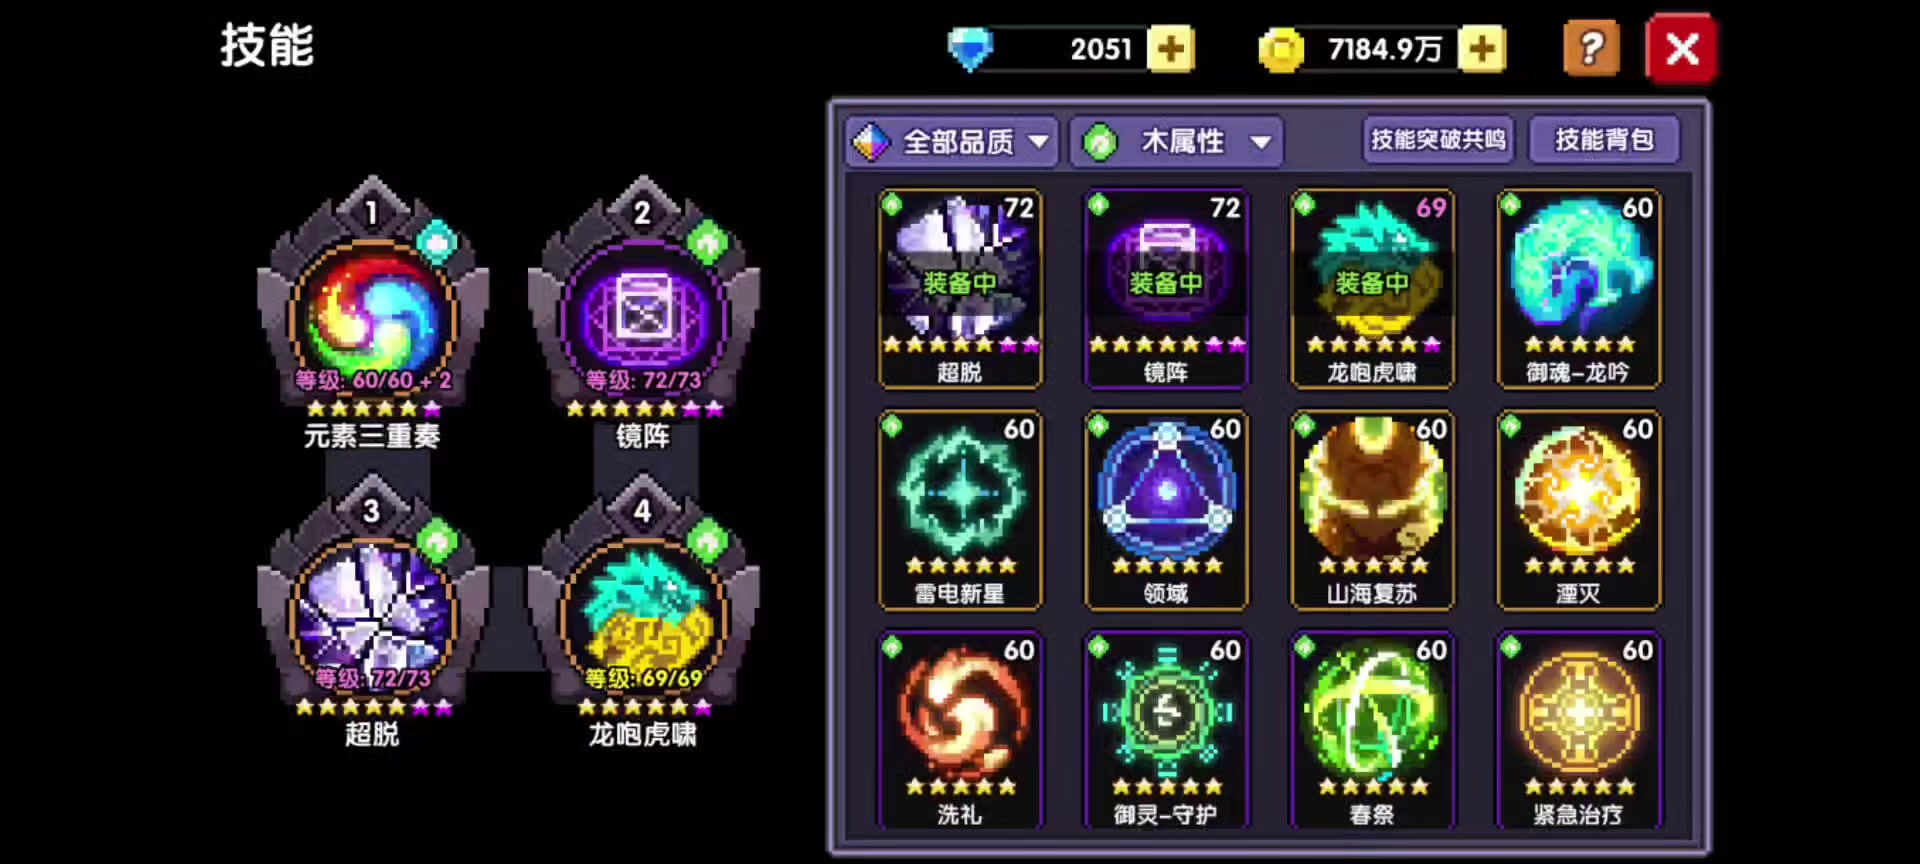Open the 技能背包 skill bag tab
The height and width of the screenshot is (864, 1920).
[1604, 140]
